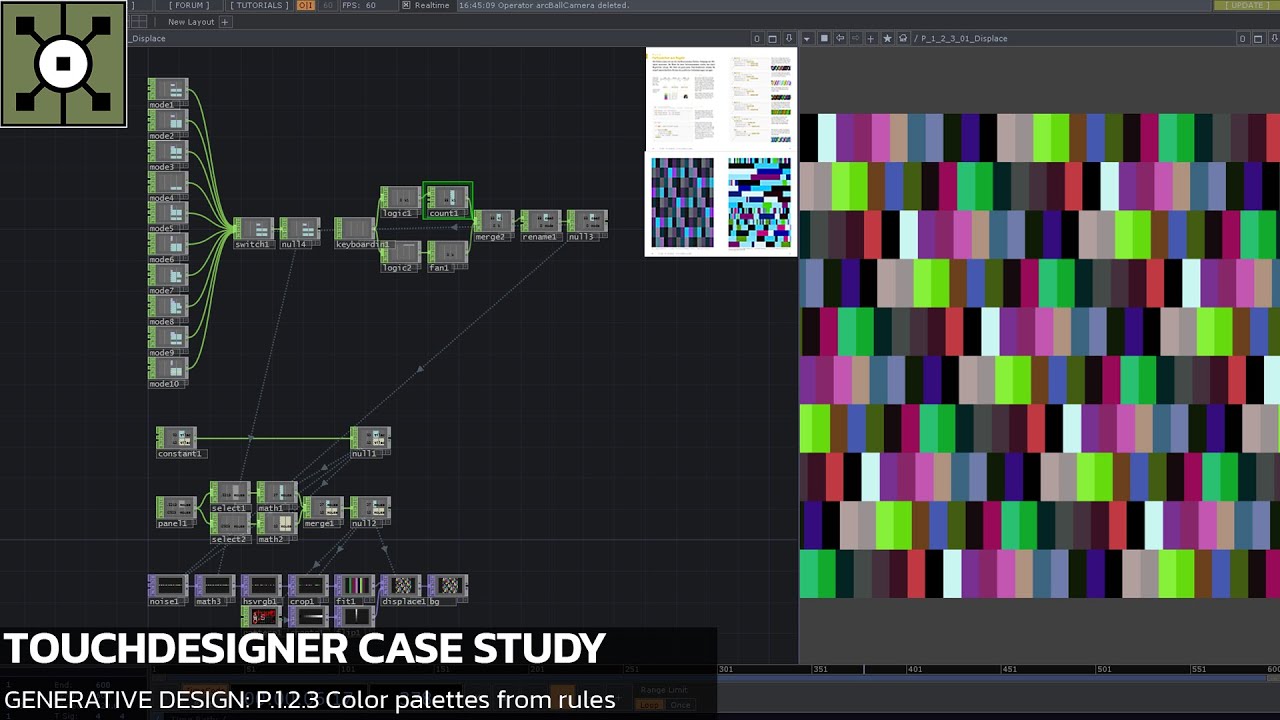
Task: Click timeline frame marker 401
Action: point(914,669)
